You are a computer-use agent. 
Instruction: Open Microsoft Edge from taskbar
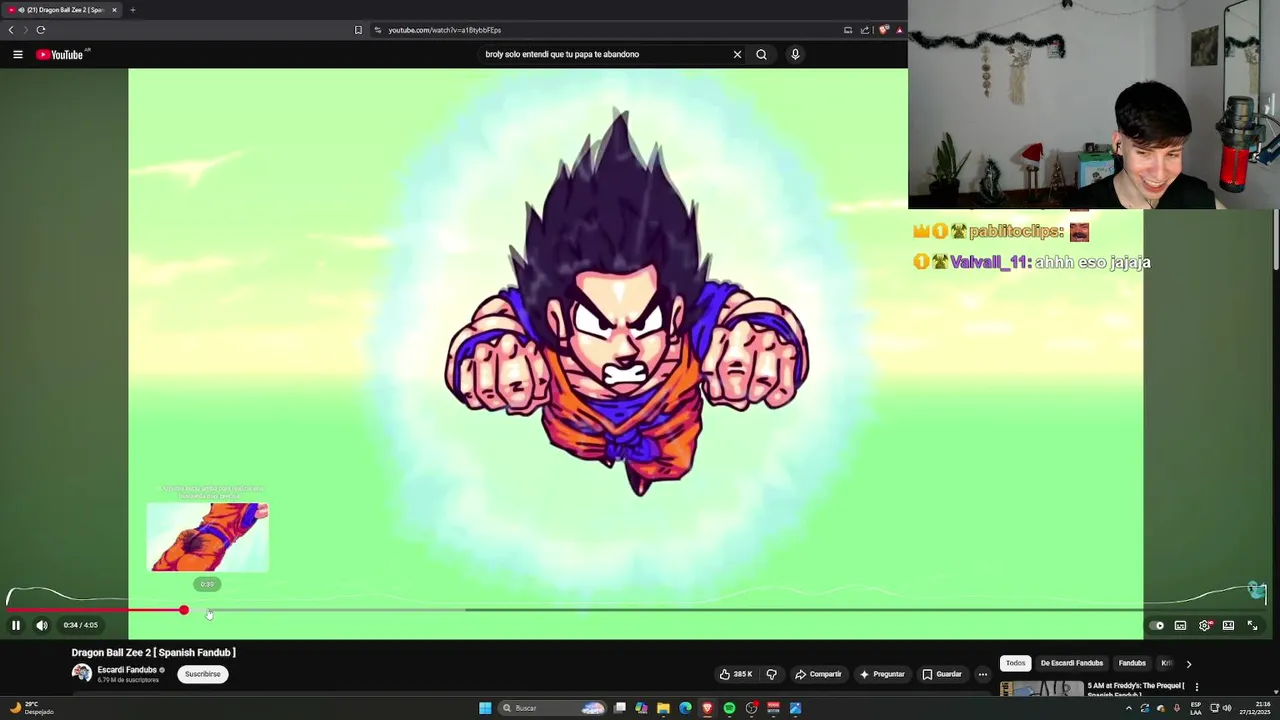click(685, 708)
